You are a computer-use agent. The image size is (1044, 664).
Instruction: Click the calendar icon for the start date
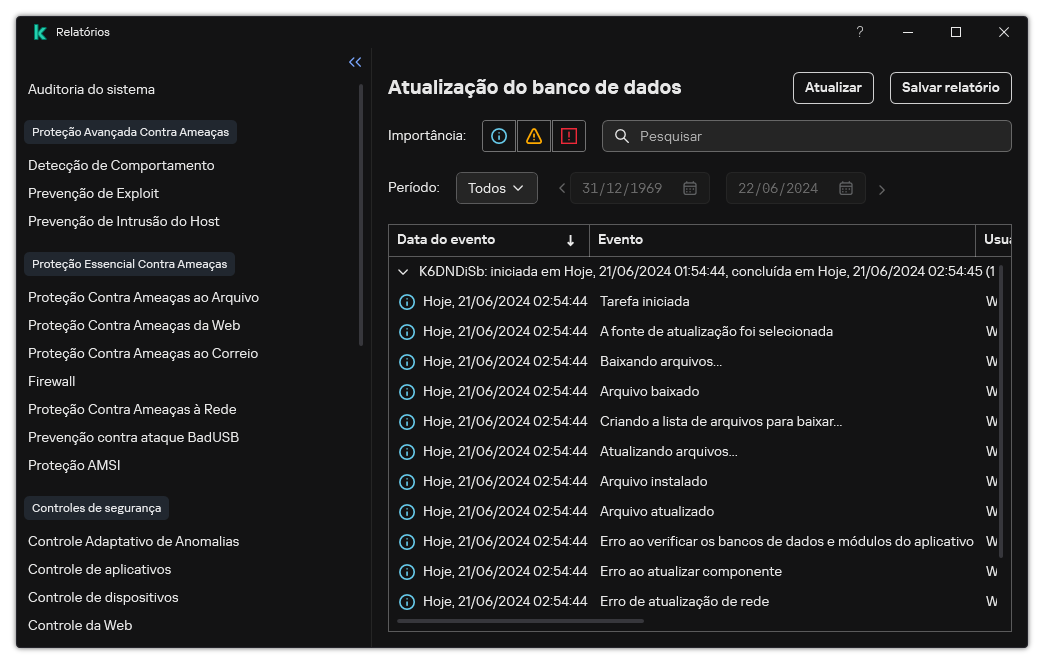[689, 188]
